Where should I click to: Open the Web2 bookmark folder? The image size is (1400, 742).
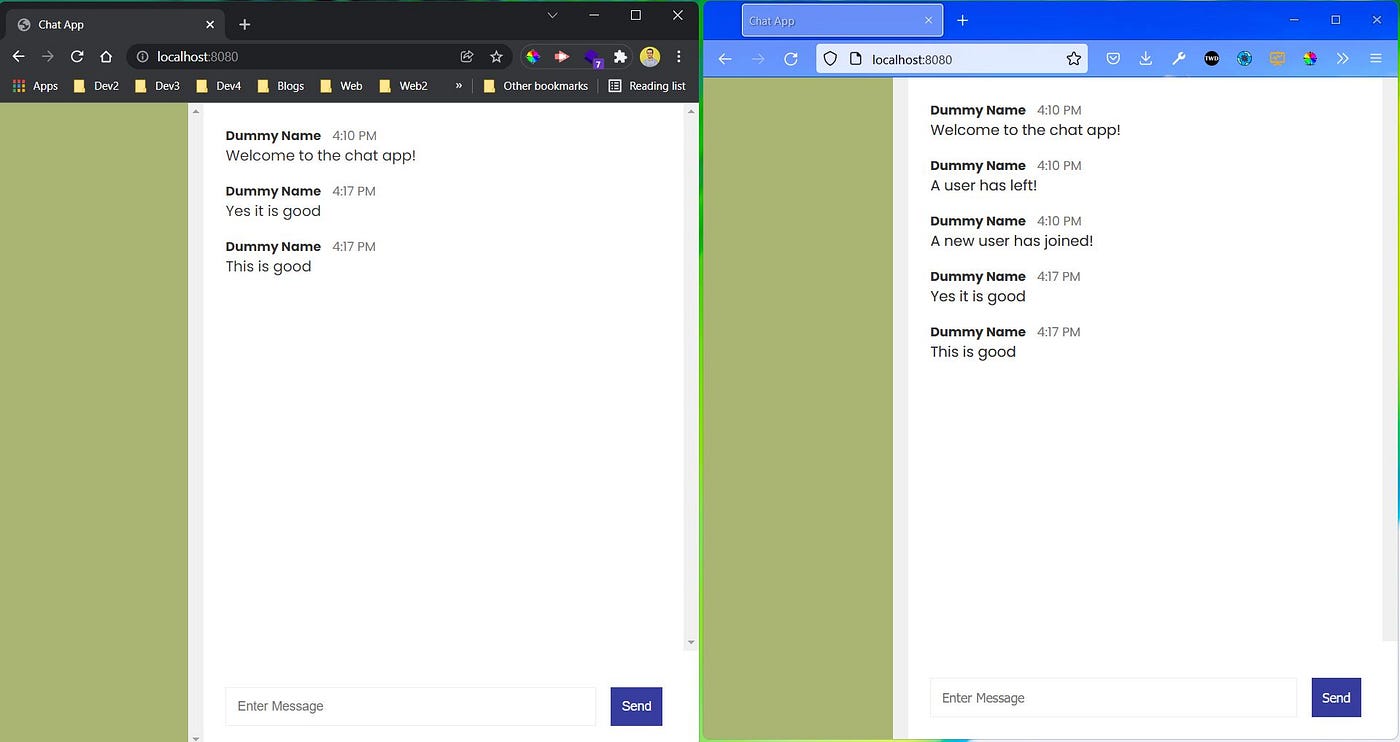click(x=403, y=86)
